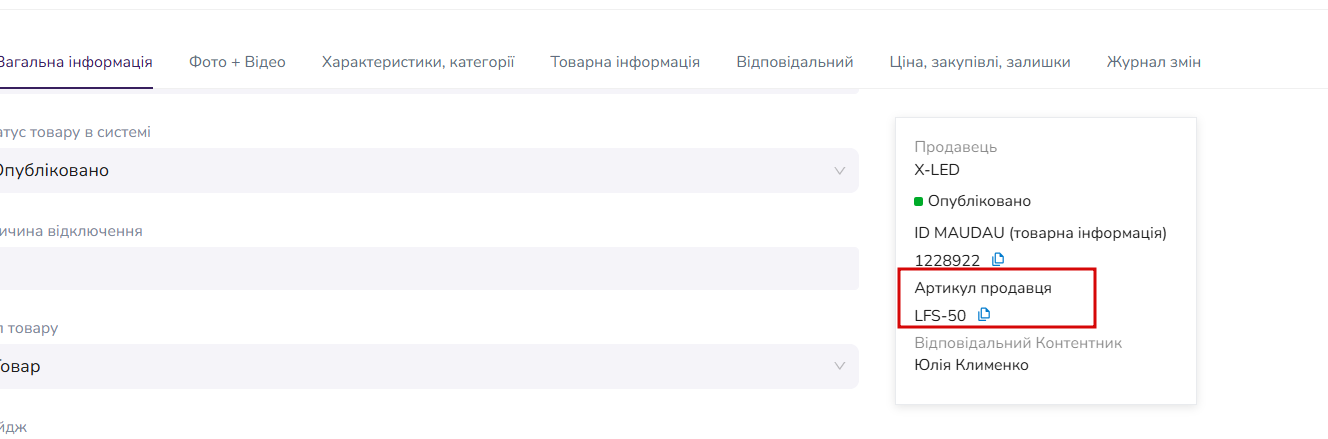Expand the product type dropdown arrow
The width and height of the screenshot is (1328, 439).
tap(840, 367)
